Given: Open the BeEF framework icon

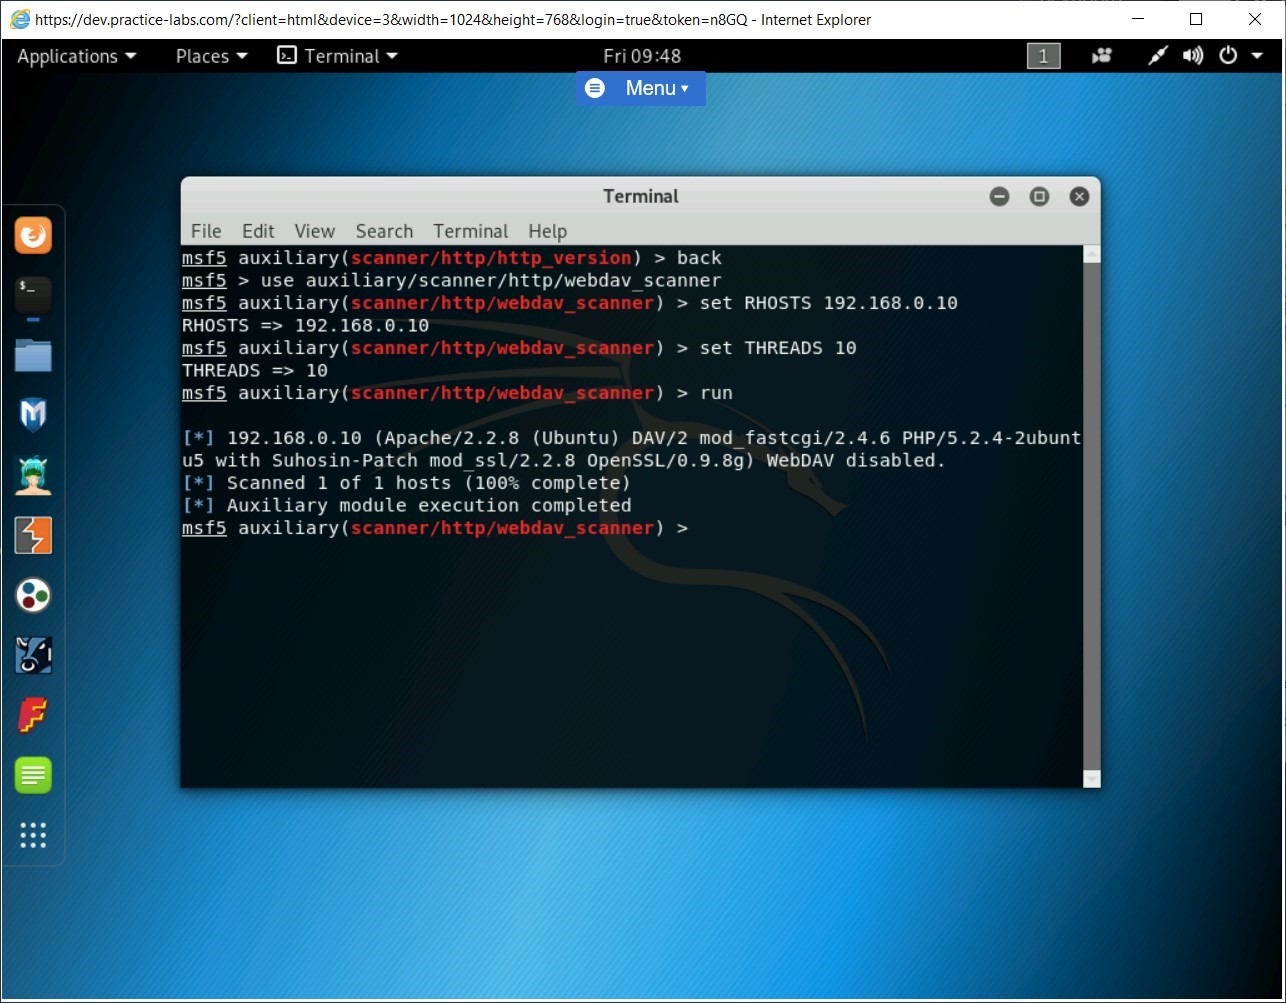Looking at the screenshot, I should pyautogui.click(x=33, y=655).
